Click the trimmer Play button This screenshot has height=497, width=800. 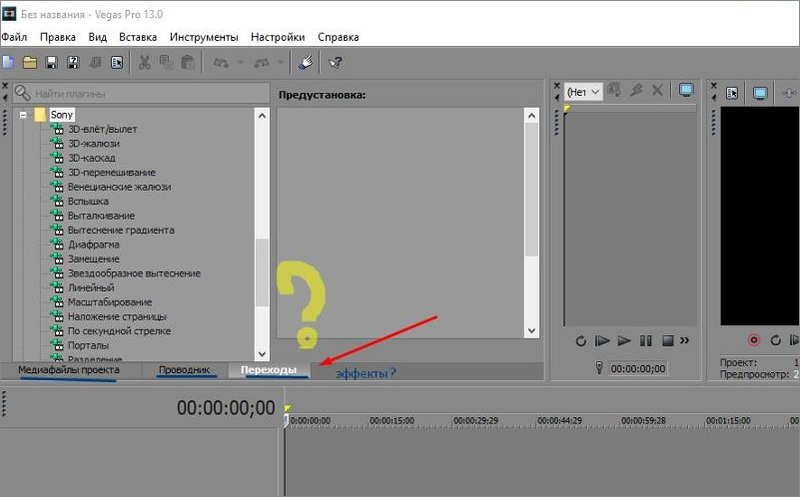(x=624, y=341)
